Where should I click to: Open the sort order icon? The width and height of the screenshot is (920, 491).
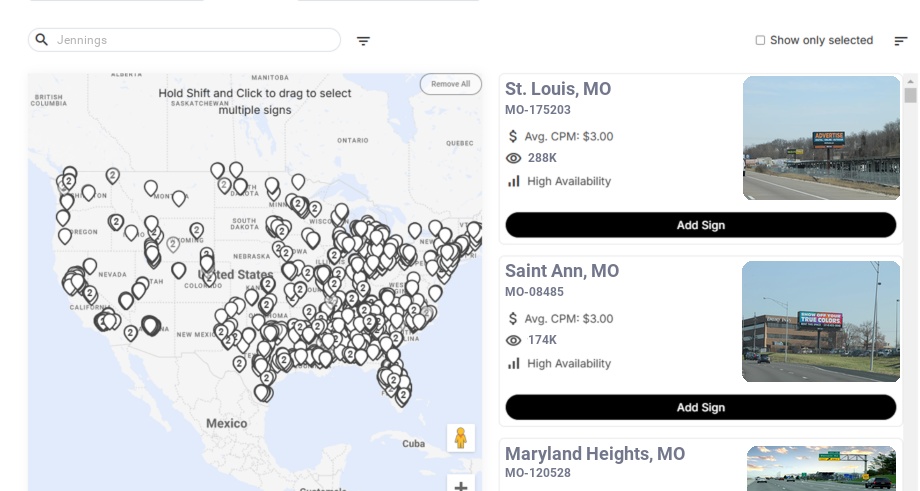click(901, 41)
